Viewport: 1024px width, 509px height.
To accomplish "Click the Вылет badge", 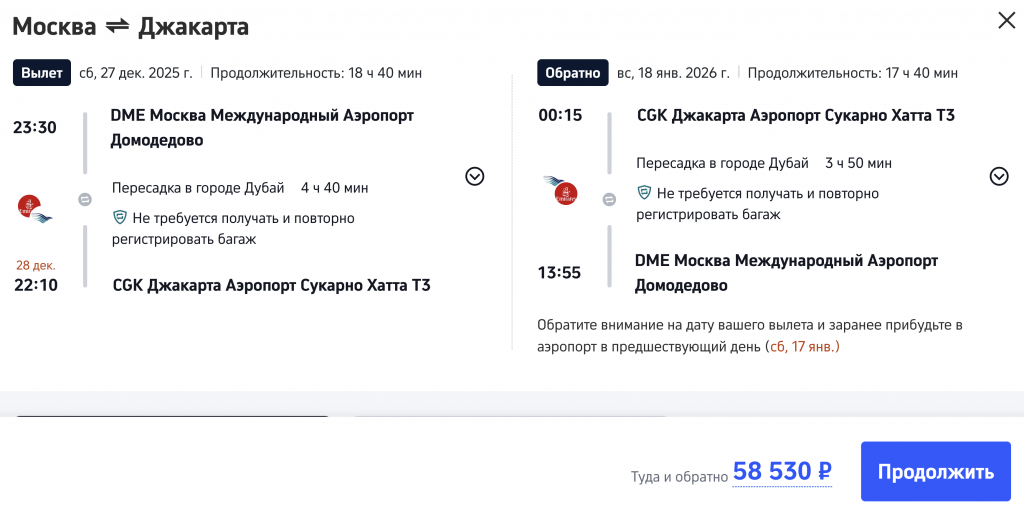I will pos(42,73).
